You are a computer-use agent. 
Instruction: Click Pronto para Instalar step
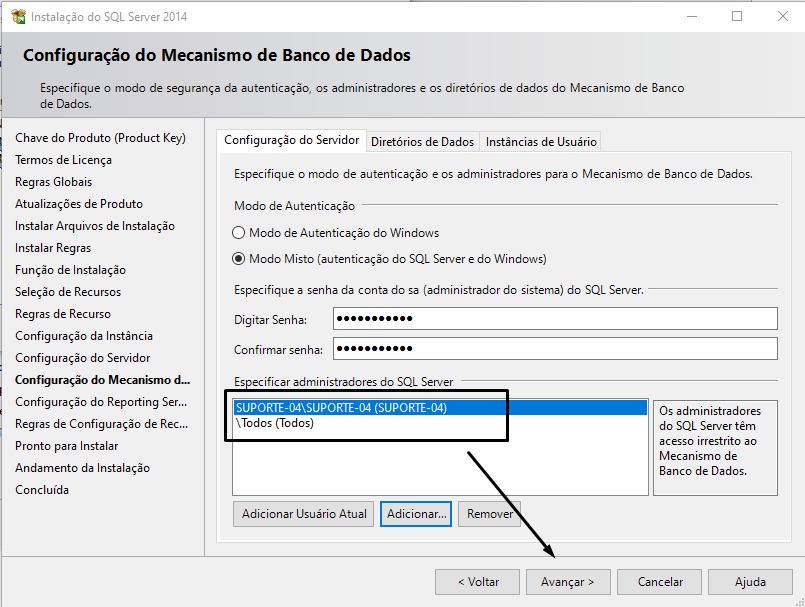(66, 446)
